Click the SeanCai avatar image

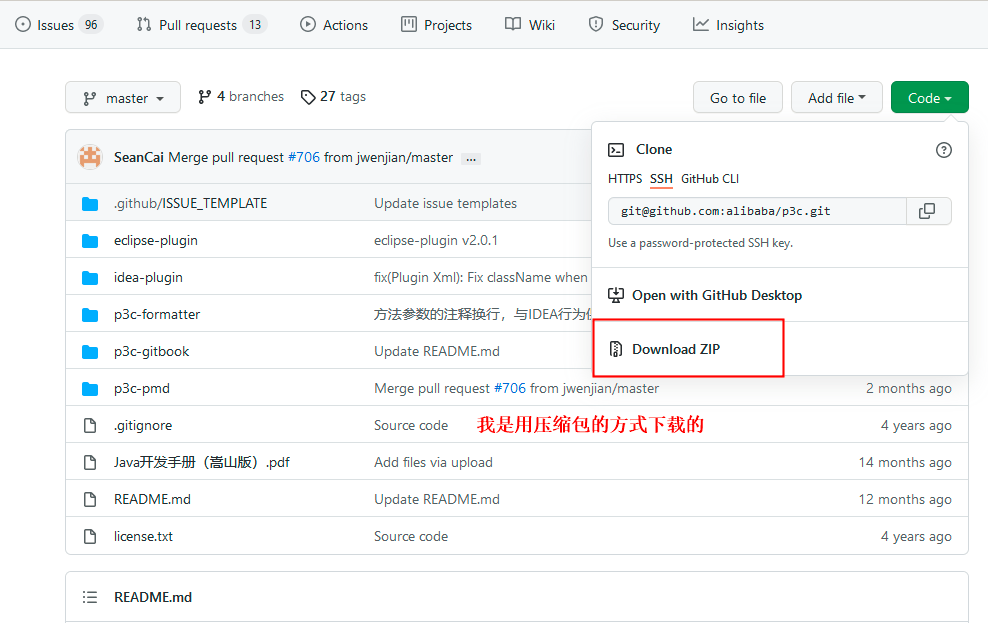coord(89,157)
